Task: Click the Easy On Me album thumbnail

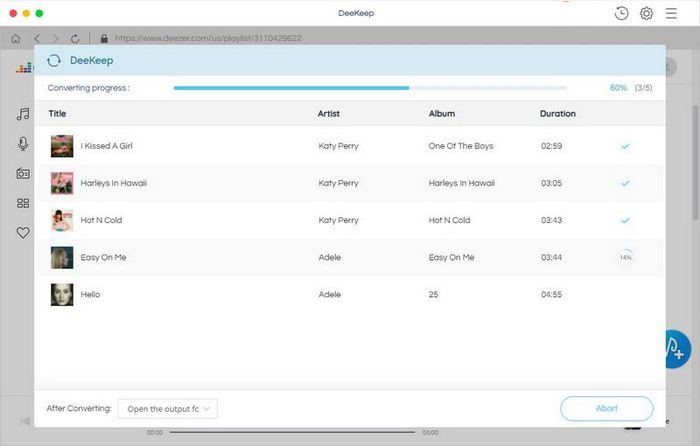Action: 62,257
